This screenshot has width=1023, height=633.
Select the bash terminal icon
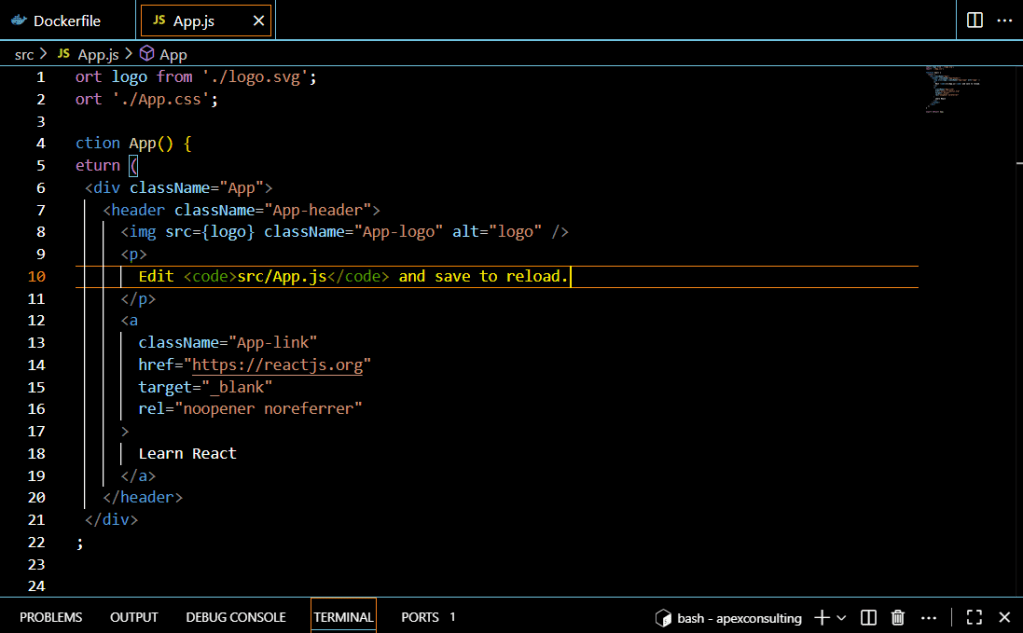(662, 618)
